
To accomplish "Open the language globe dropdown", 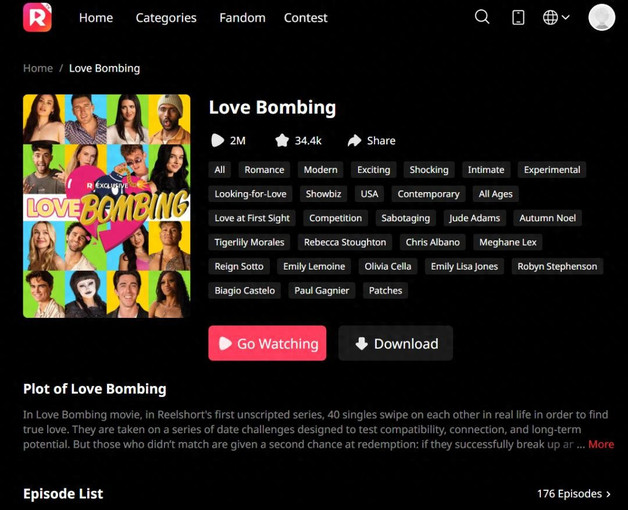I will (x=556, y=17).
